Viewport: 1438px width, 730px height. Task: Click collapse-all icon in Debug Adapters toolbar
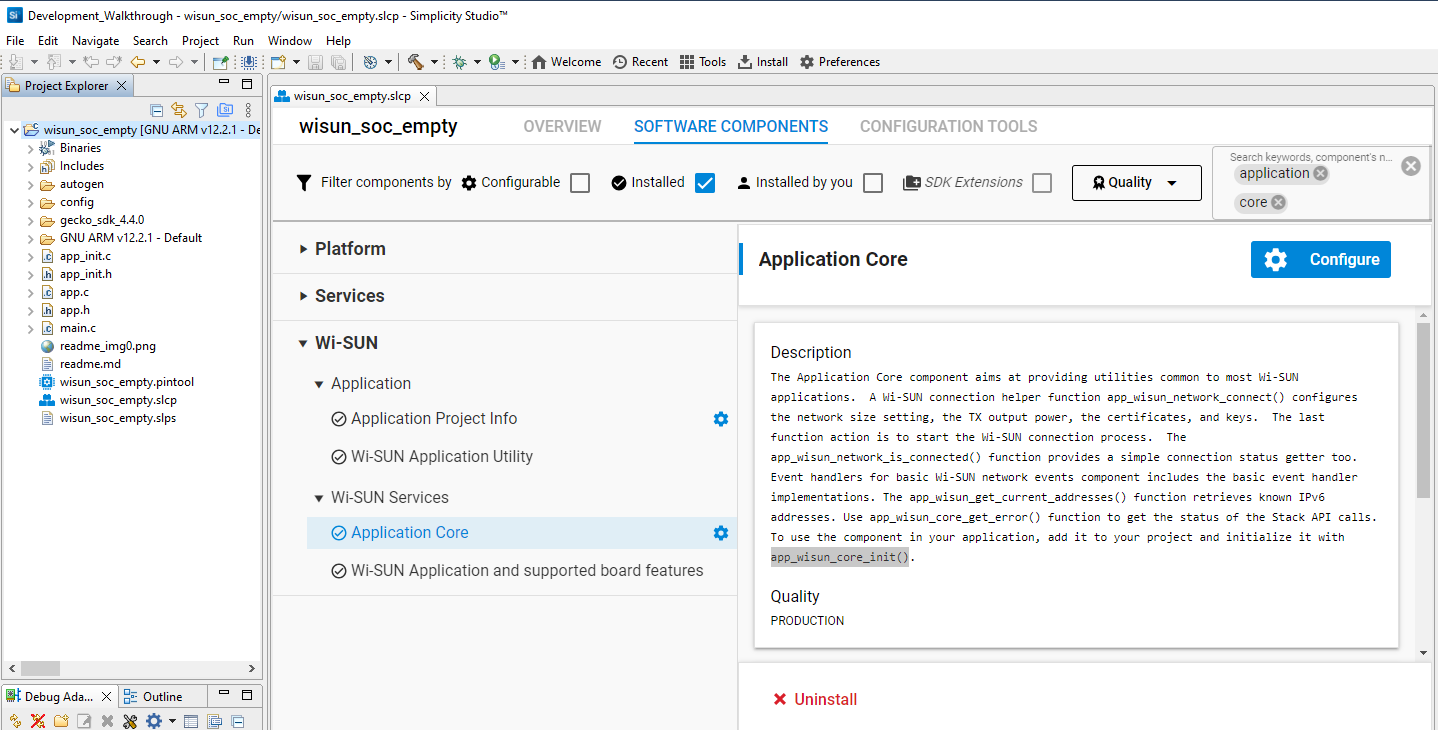(x=237, y=721)
